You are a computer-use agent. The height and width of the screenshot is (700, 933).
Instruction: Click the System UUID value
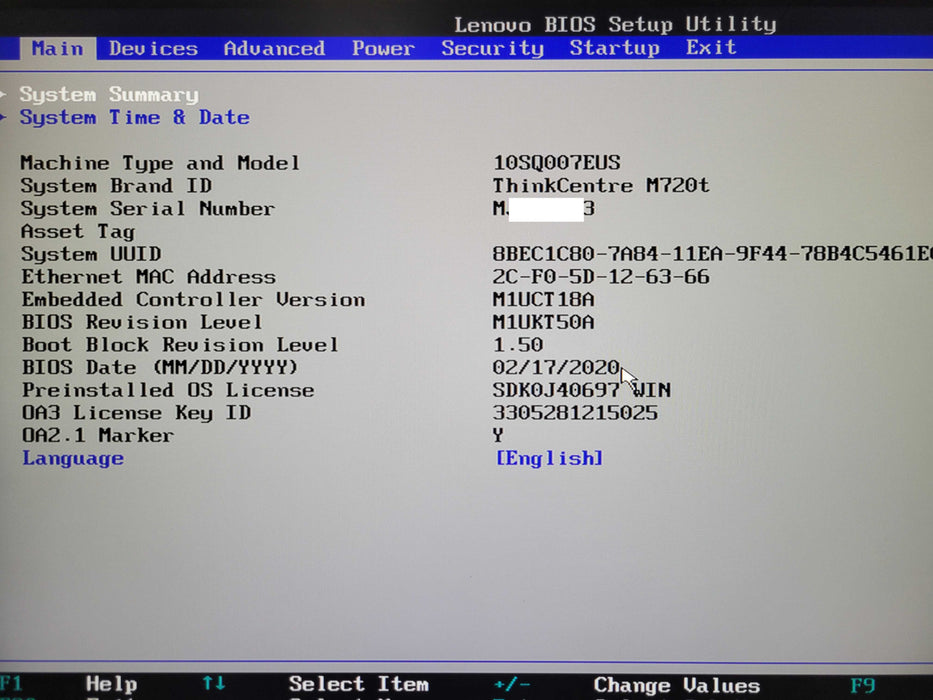click(712, 254)
